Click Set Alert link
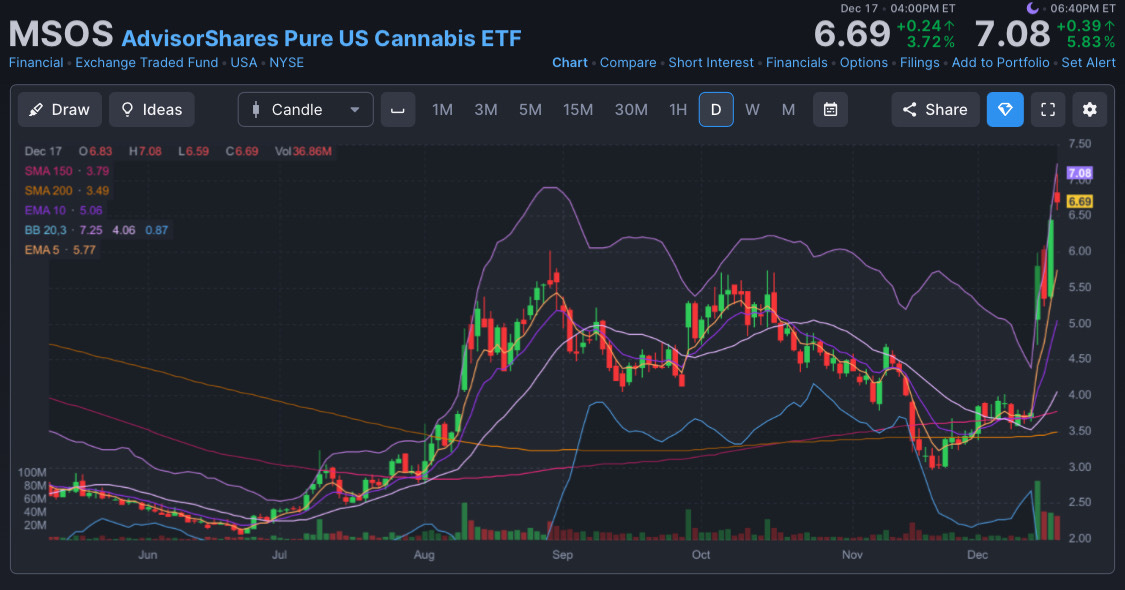The width and height of the screenshot is (1125, 590). pos(1088,62)
